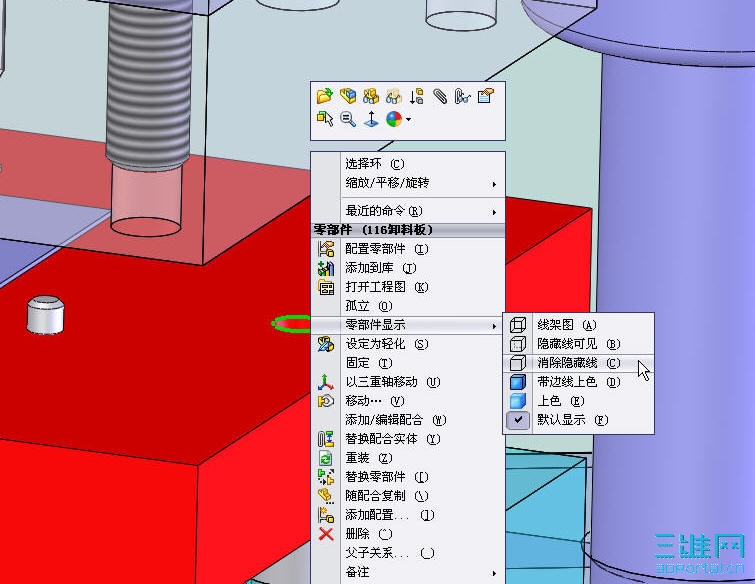The image size is (755, 584).
Task: Click the Zoom to Selection magnifier icon
Action: point(348,118)
